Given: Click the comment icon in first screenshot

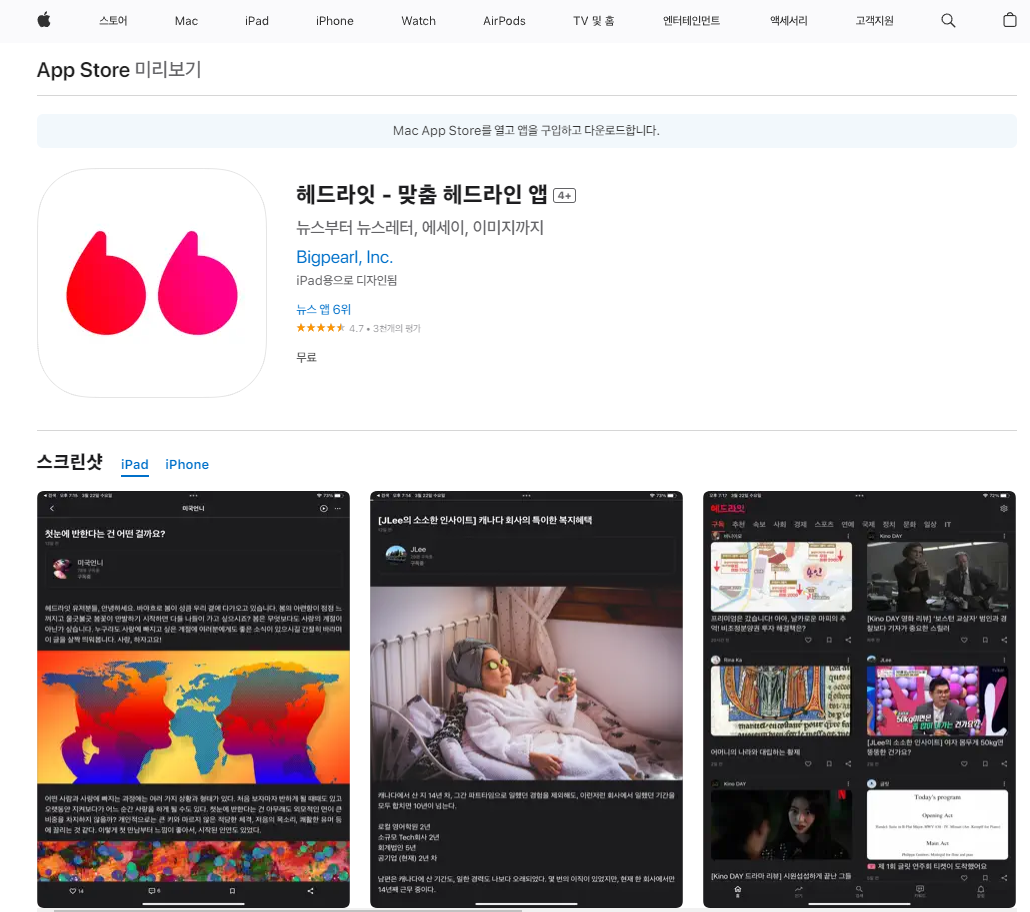Looking at the screenshot, I should (152, 891).
